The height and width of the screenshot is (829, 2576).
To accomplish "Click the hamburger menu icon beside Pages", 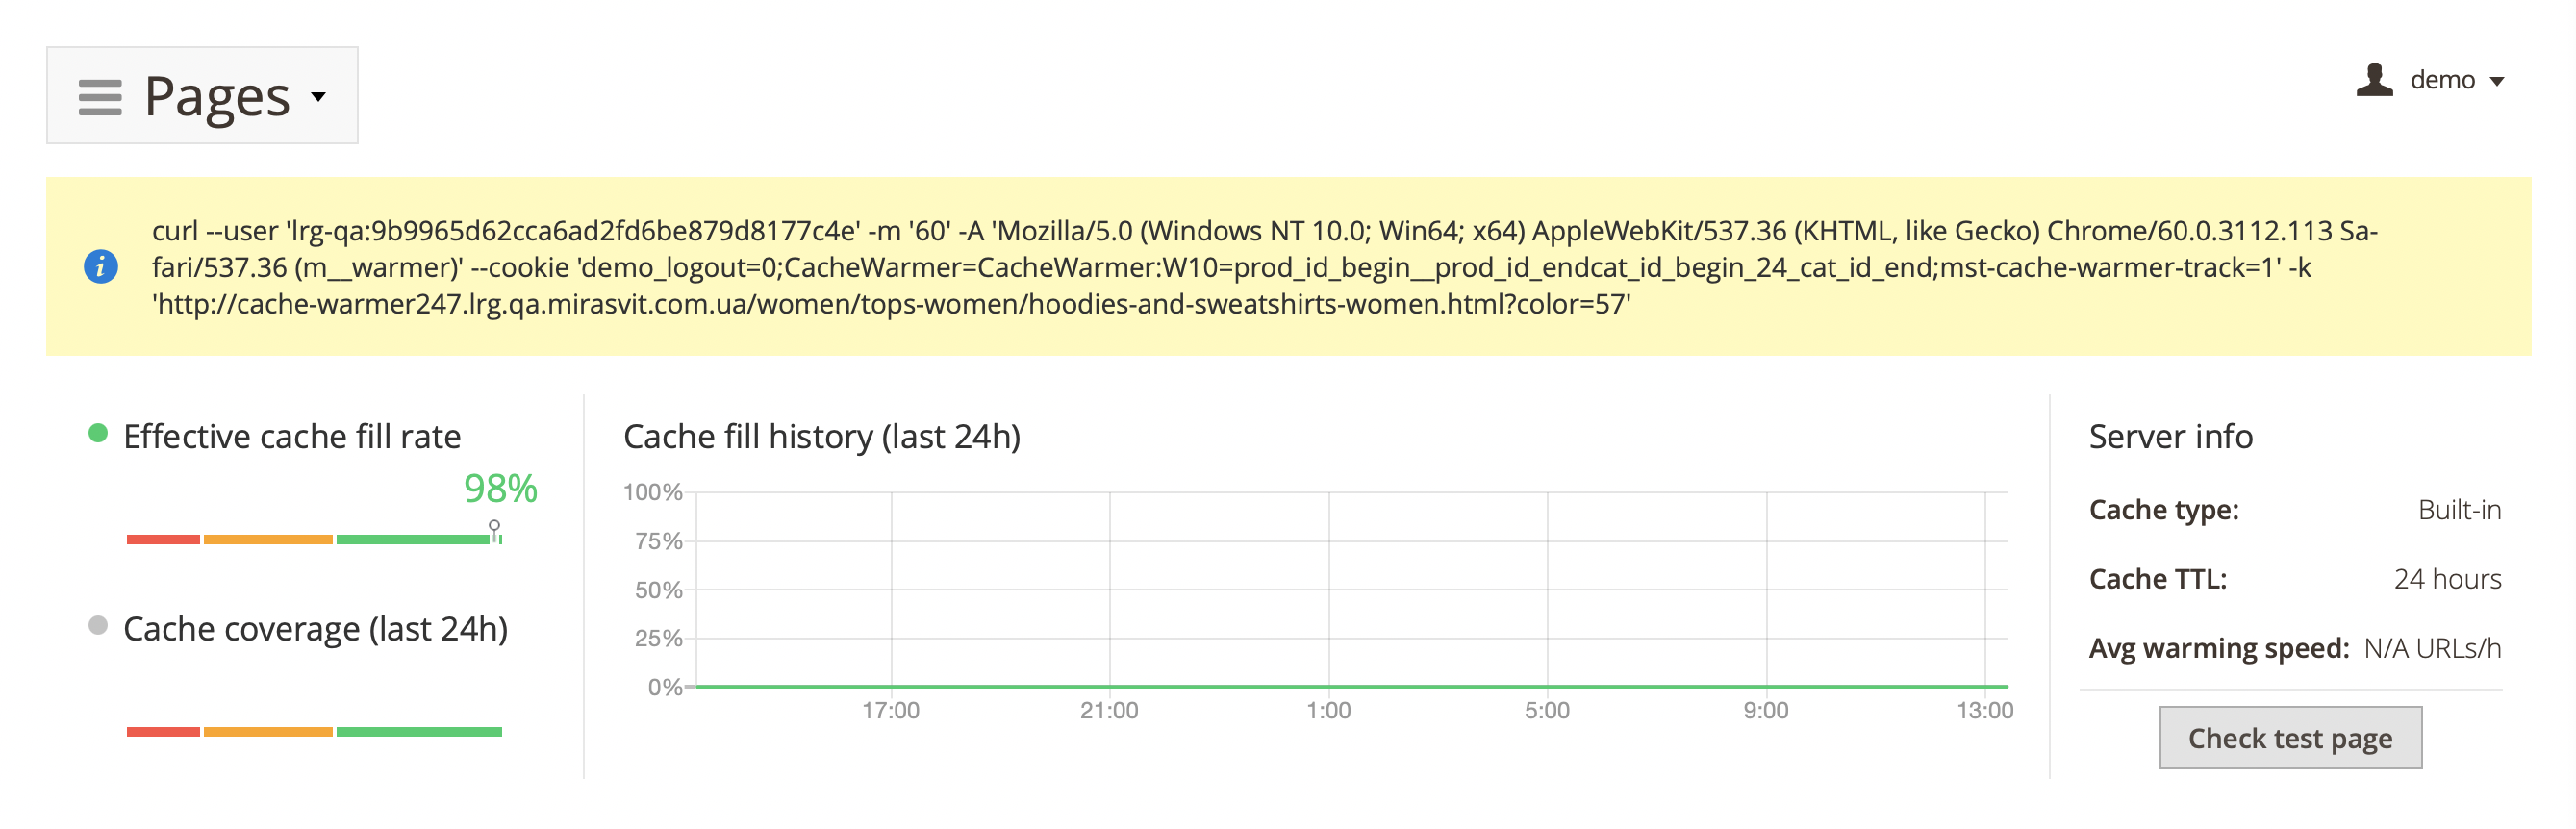I will [x=100, y=97].
